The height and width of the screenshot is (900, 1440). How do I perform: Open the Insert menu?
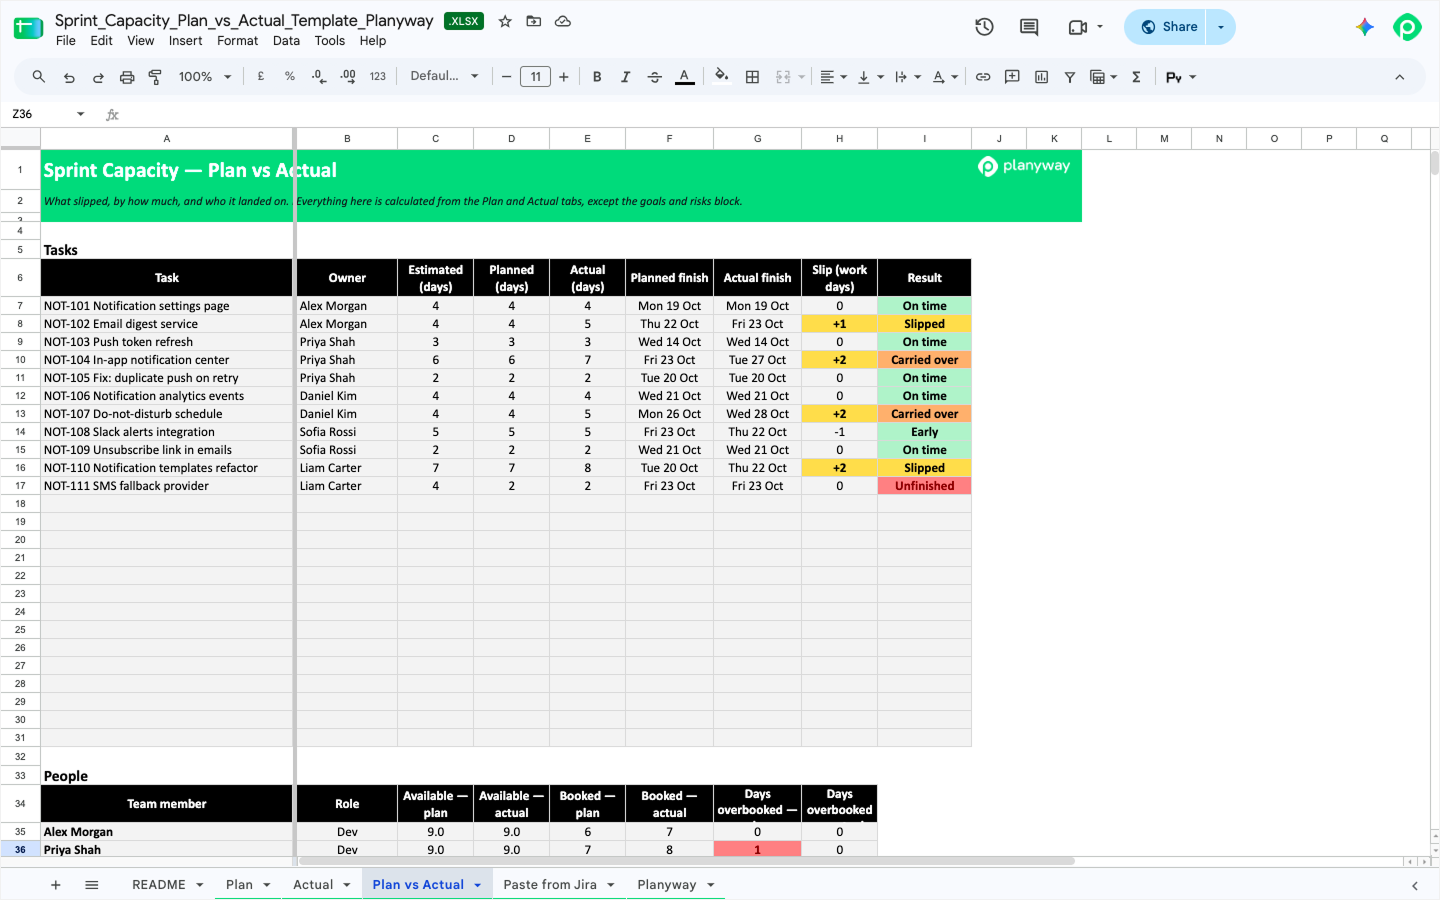click(x=185, y=41)
